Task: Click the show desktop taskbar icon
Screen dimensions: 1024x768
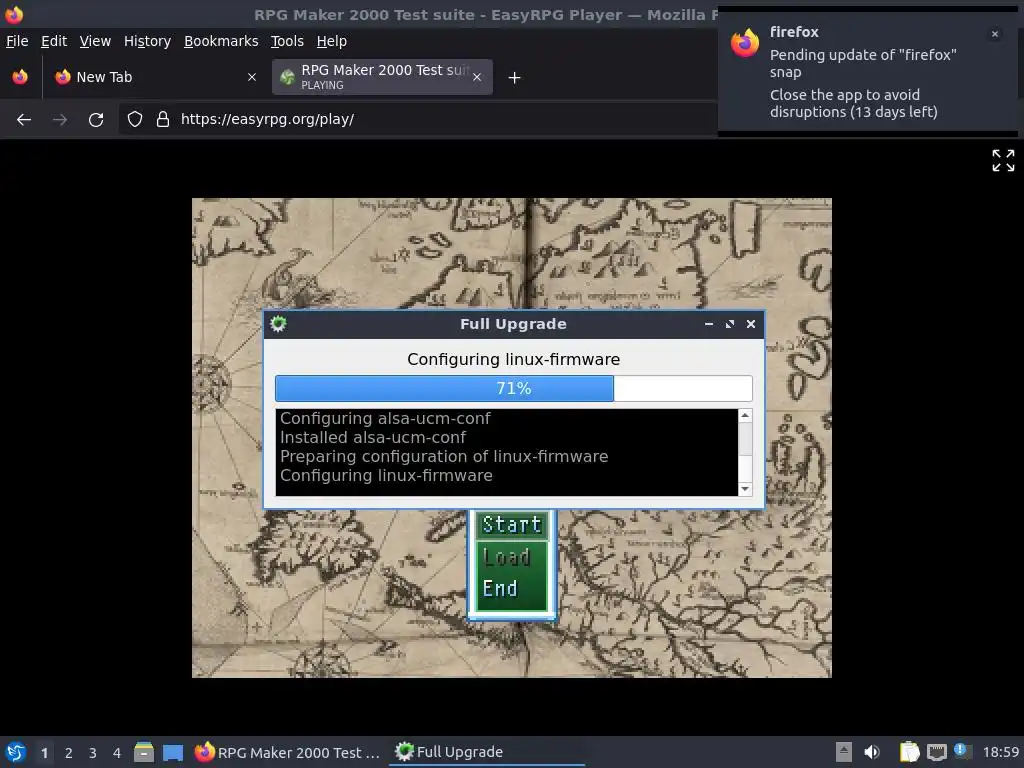Action: [x=173, y=752]
